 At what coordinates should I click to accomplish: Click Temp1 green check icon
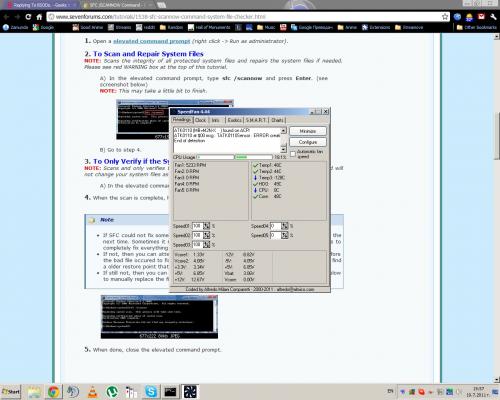point(256,165)
